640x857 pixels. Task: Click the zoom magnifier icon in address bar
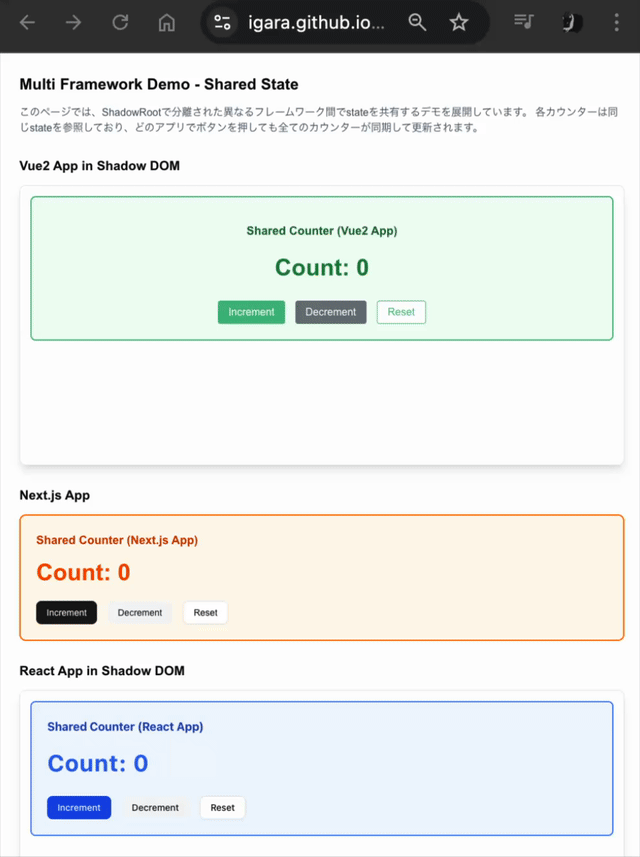point(417,23)
